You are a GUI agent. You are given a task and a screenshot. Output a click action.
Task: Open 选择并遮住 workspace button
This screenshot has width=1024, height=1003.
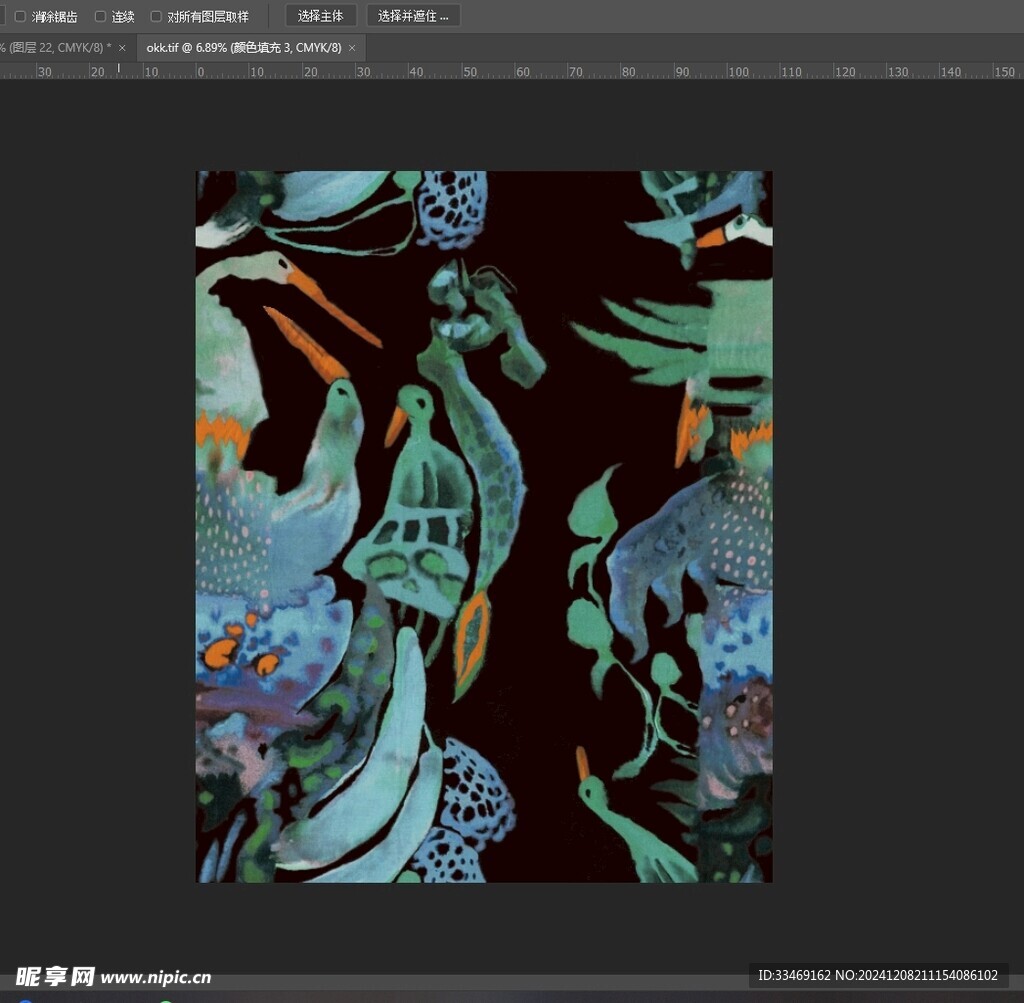[413, 16]
